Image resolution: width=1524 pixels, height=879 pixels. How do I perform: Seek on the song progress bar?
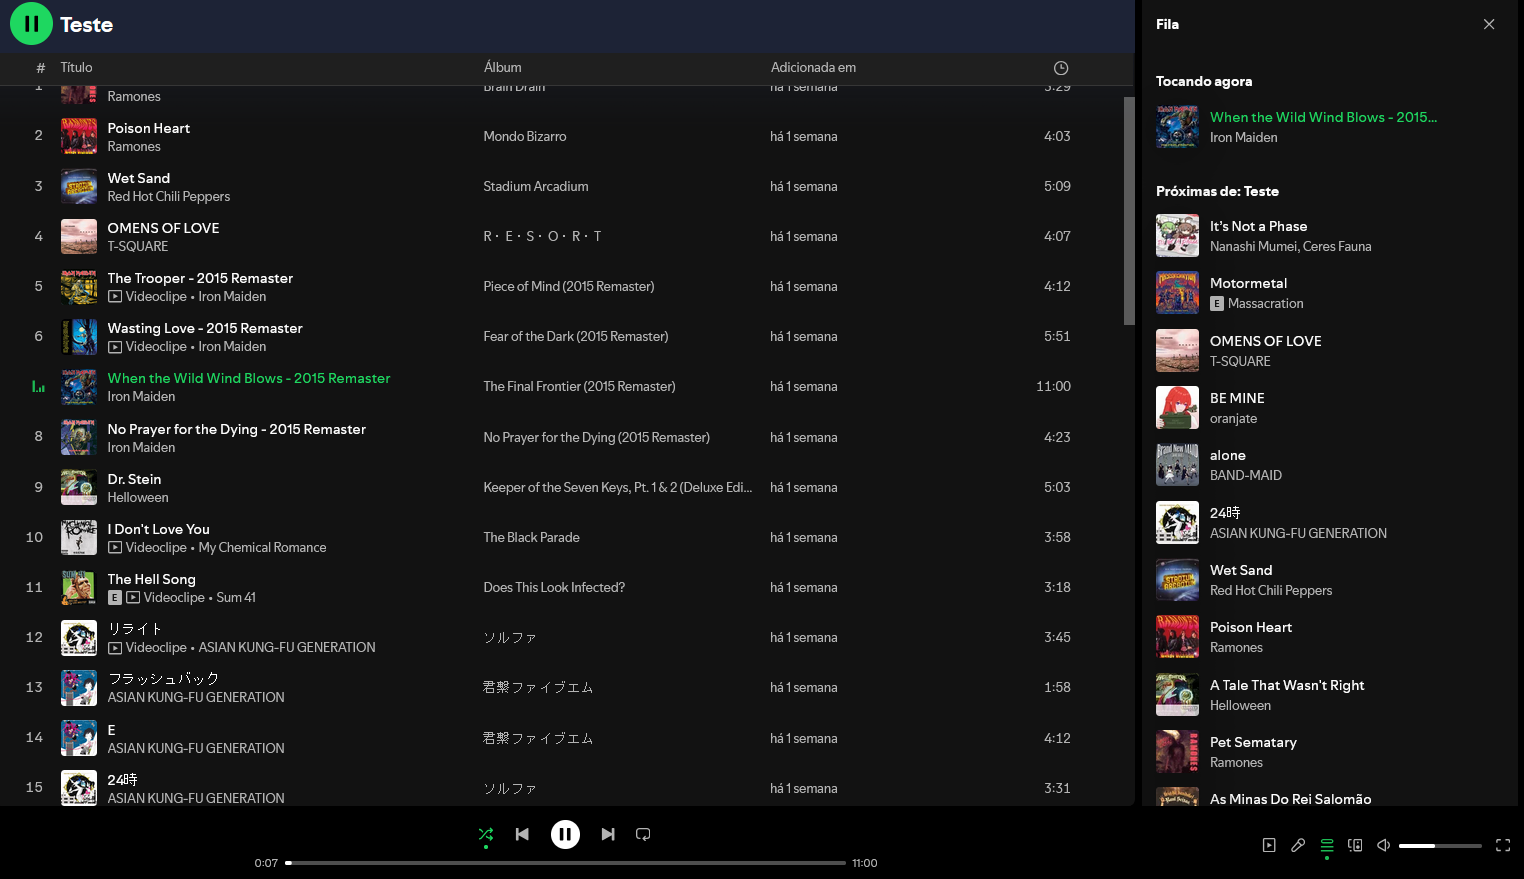(565, 863)
